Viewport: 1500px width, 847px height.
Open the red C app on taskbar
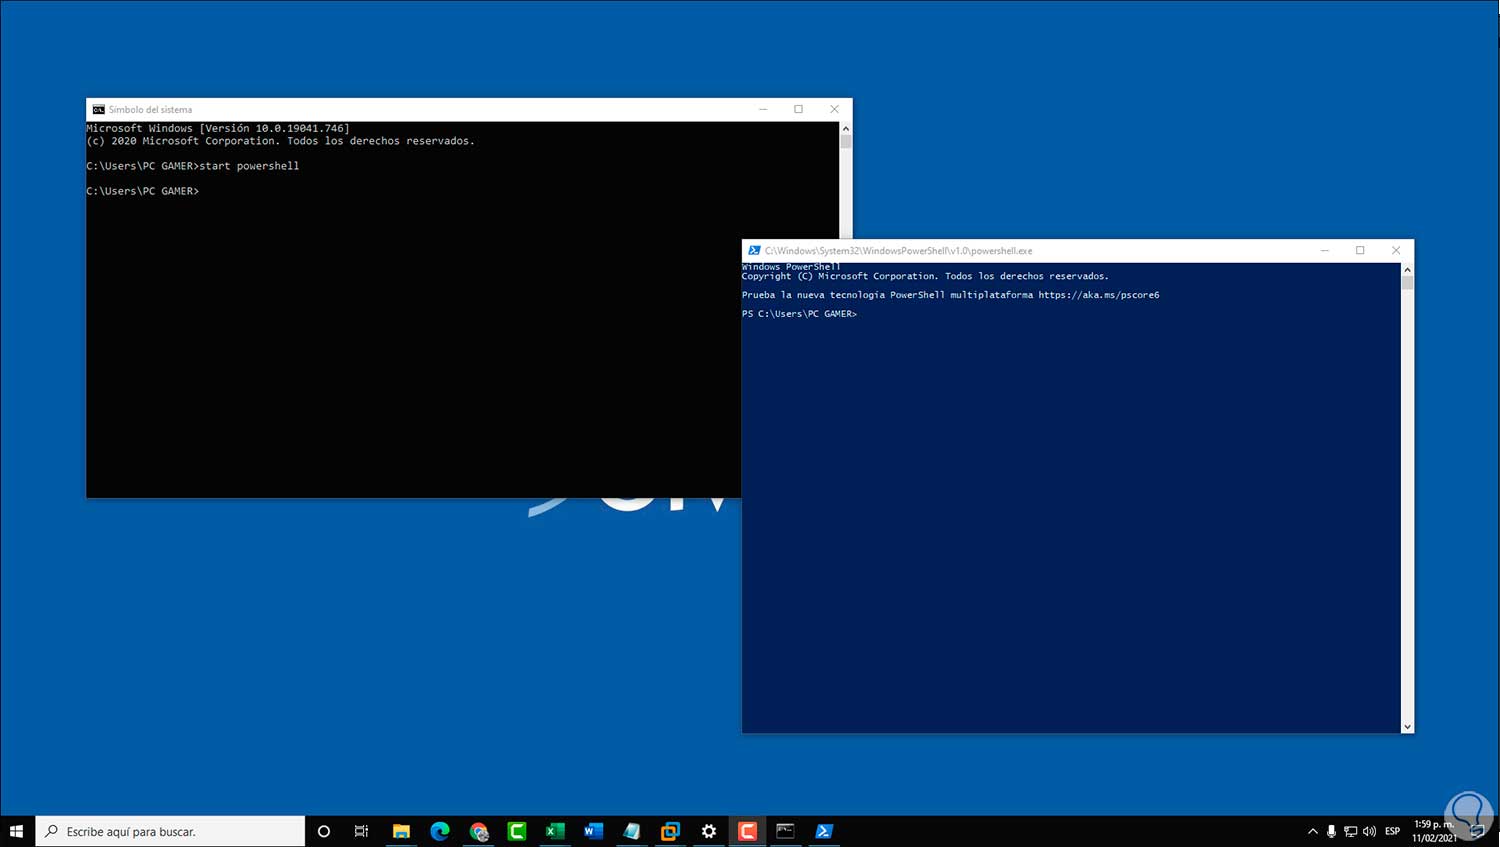pos(747,831)
